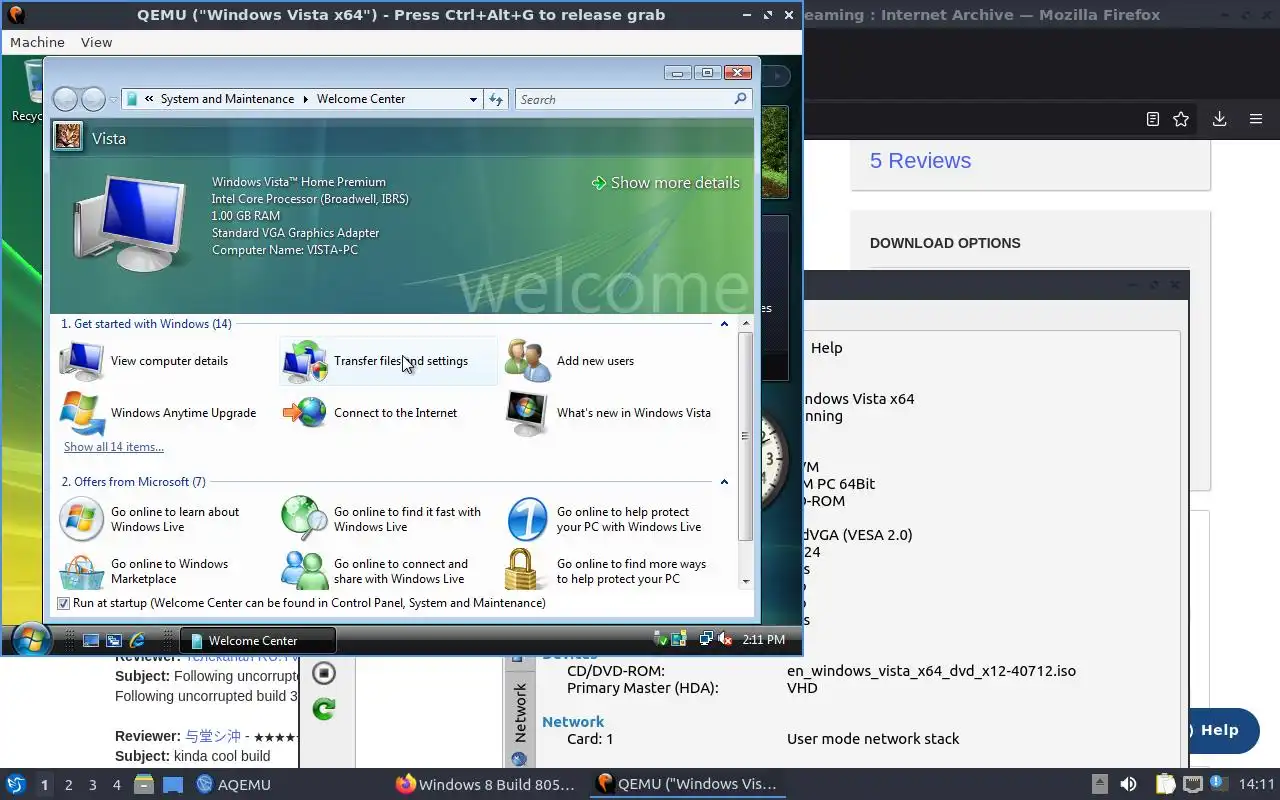Click the refresh button in the Explorer address bar
The image size is (1280, 800).
point(496,99)
